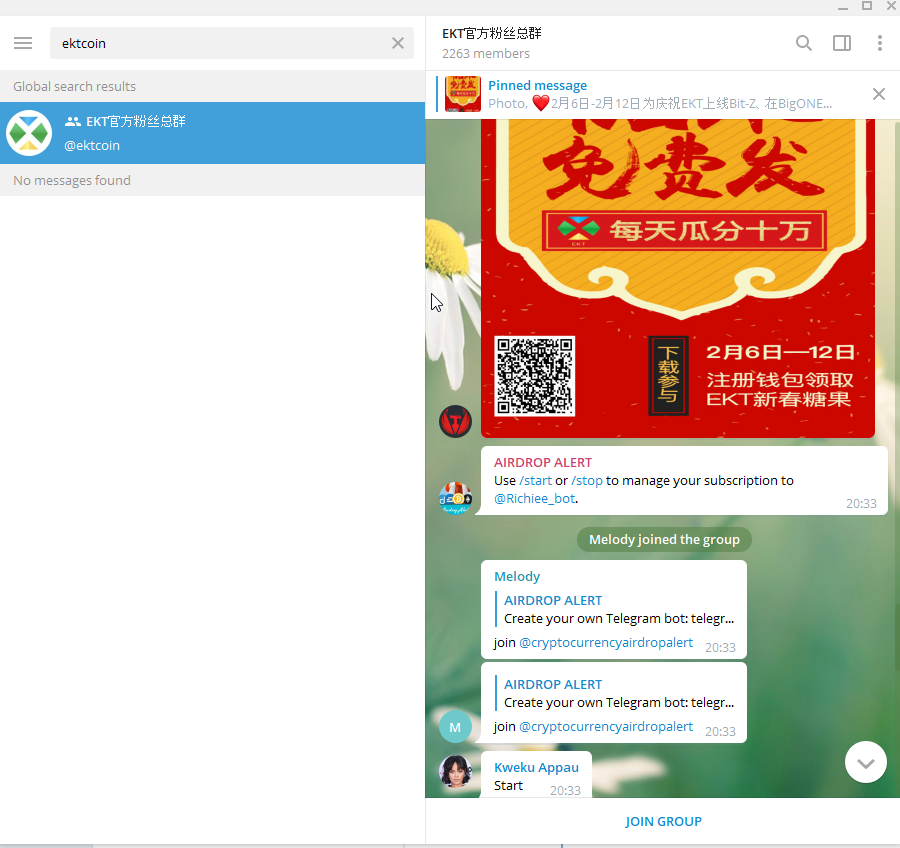
Task: Click the pink AIRDROP ALERT sender name
Action: click(542, 463)
